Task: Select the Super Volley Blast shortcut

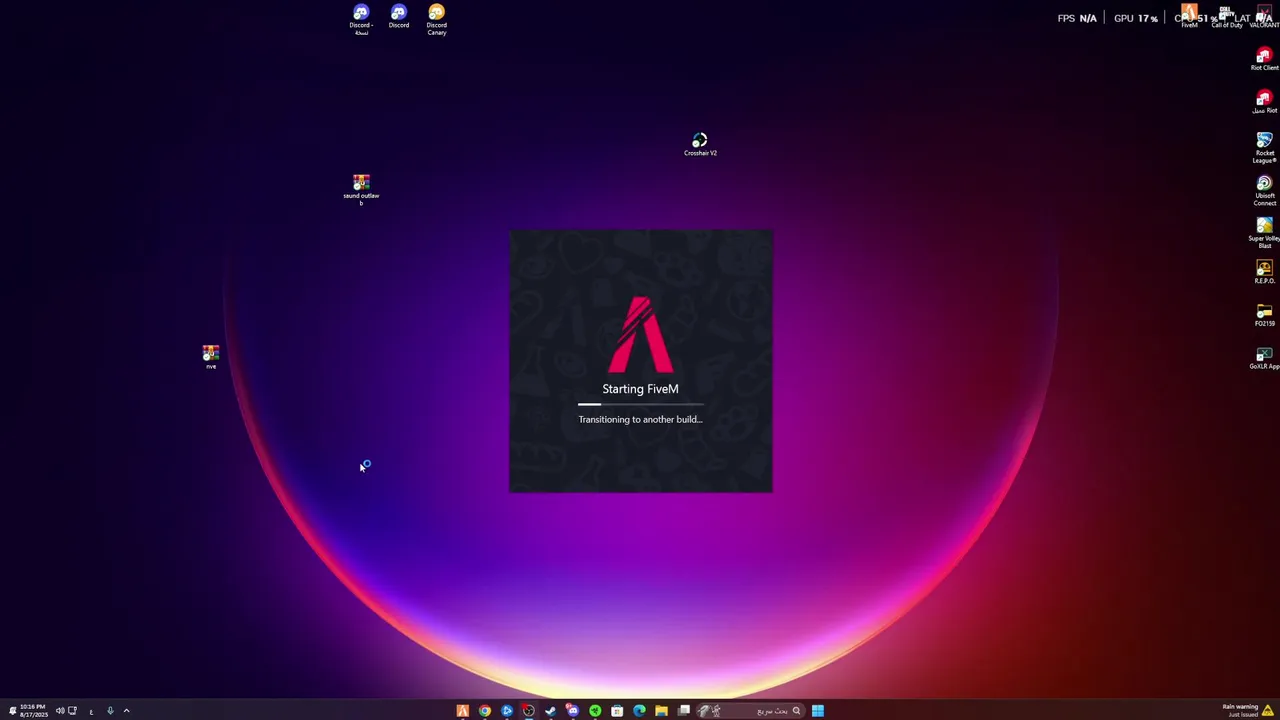Action: click(x=1264, y=233)
